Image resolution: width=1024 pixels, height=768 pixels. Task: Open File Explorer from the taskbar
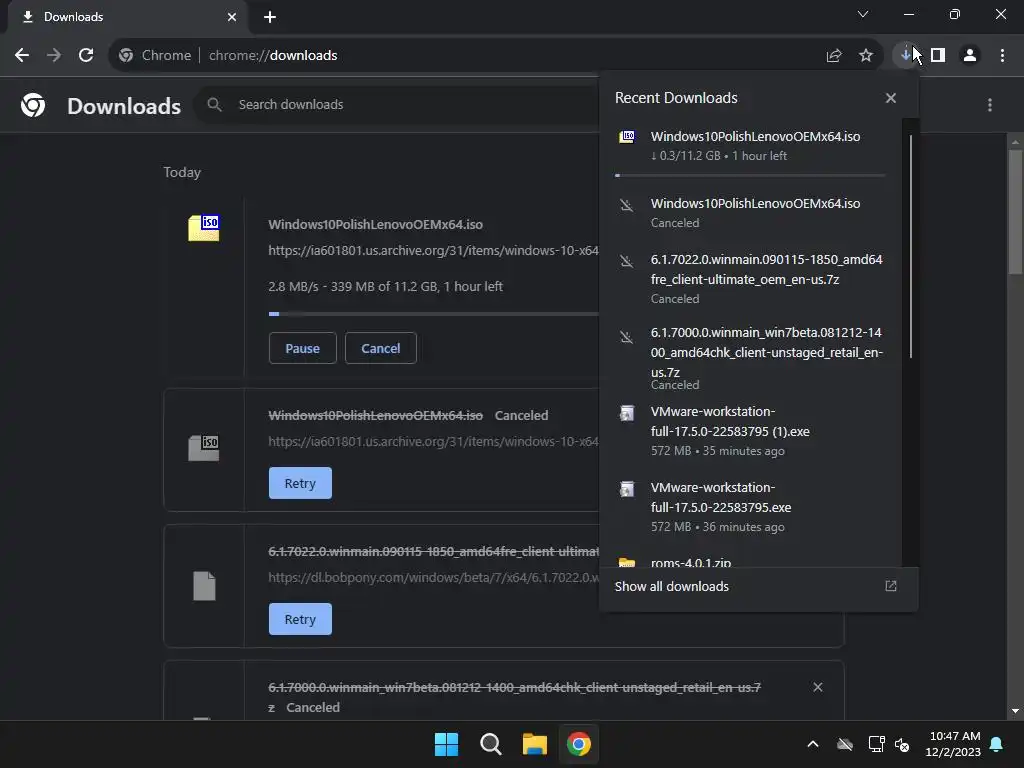click(535, 744)
